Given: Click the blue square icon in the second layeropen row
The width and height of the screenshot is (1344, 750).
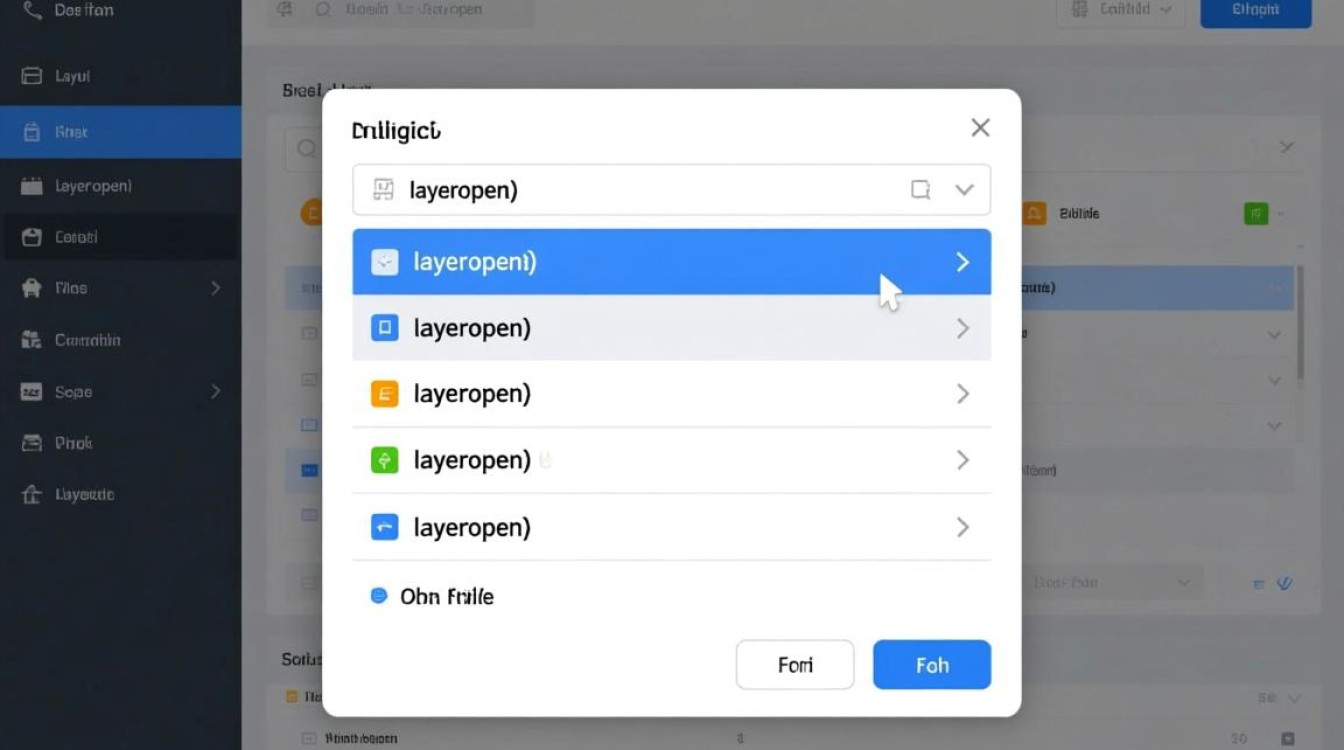Looking at the screenshot, I should point(385,328).
